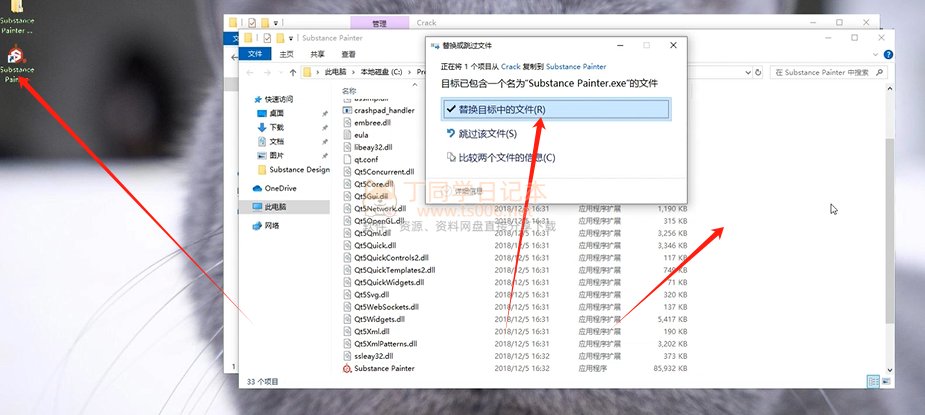This screenshot has width=925, height=415.
Task: Open the address bar history dropdown
Action: click(x=749, y=73)
